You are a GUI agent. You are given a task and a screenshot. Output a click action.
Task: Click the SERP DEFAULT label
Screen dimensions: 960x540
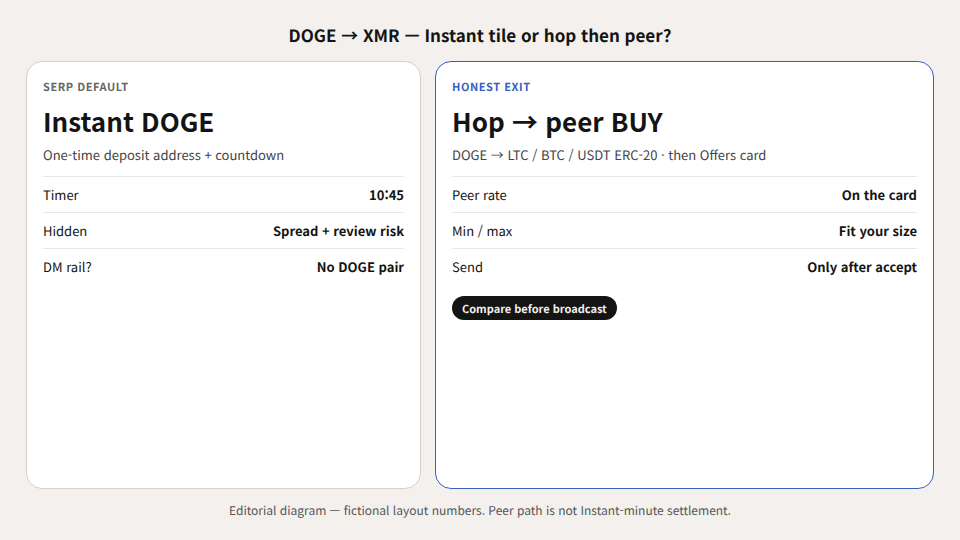86,87
